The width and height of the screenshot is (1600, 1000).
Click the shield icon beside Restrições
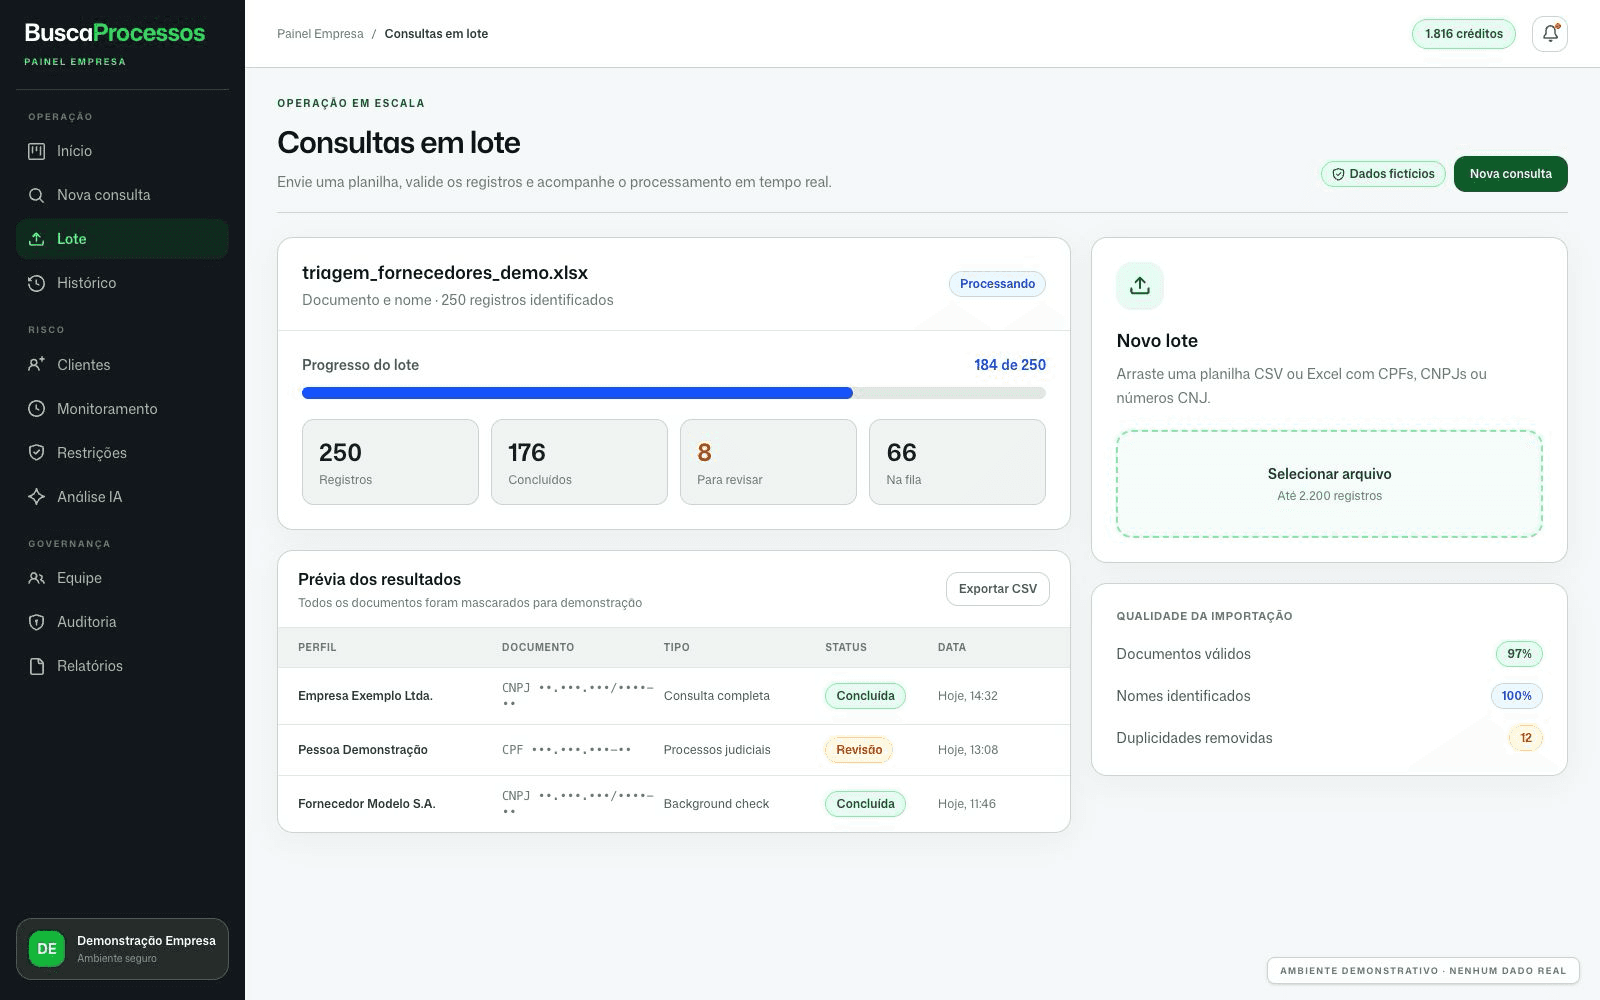coord(37,453)
